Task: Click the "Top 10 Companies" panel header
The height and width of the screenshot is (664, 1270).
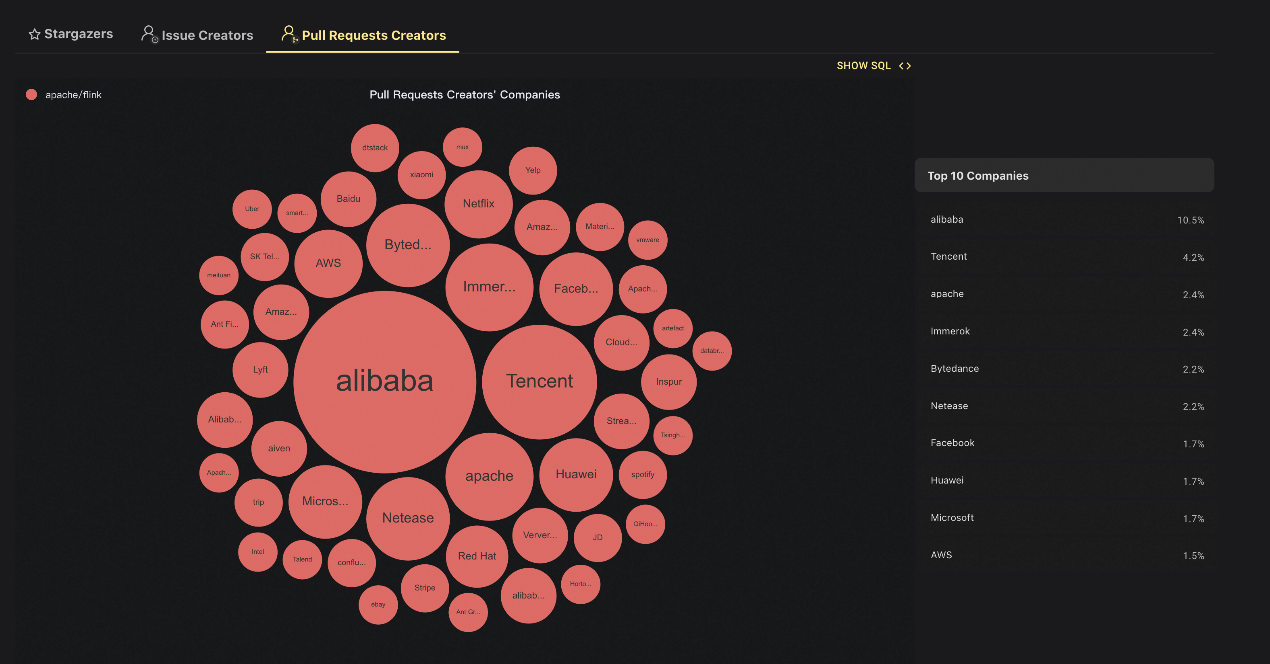Action: tap(1064, 175)
